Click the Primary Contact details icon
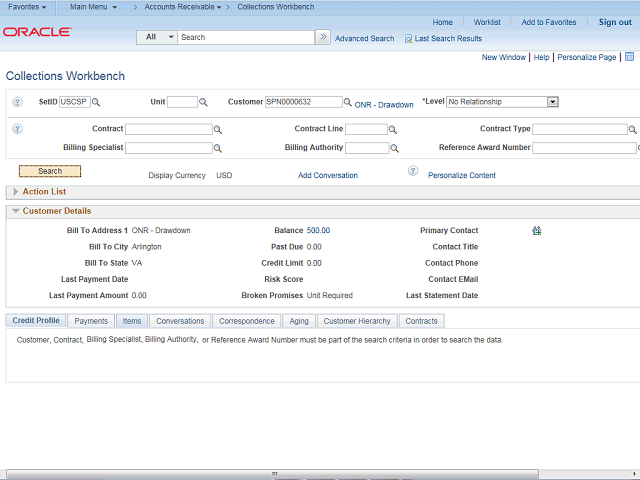 [x=537, y=230]
